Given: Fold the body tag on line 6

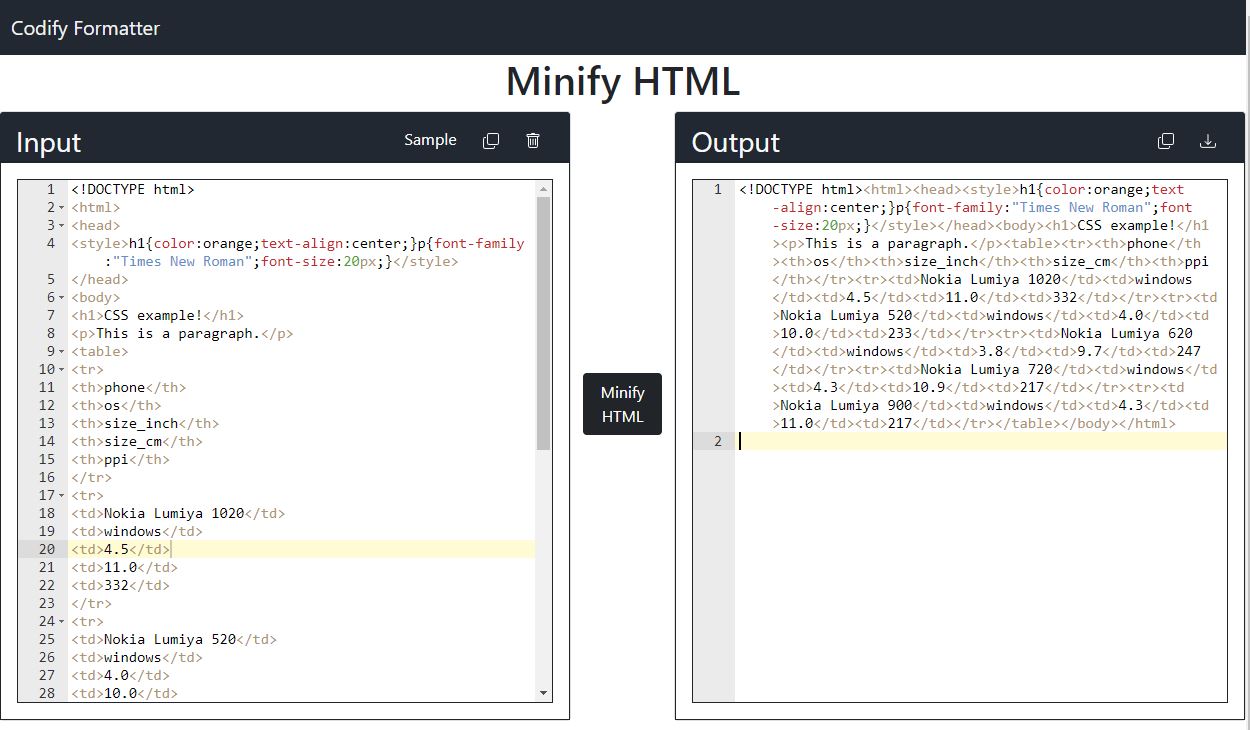Looking at the screenshot, I should coord(62,298).
